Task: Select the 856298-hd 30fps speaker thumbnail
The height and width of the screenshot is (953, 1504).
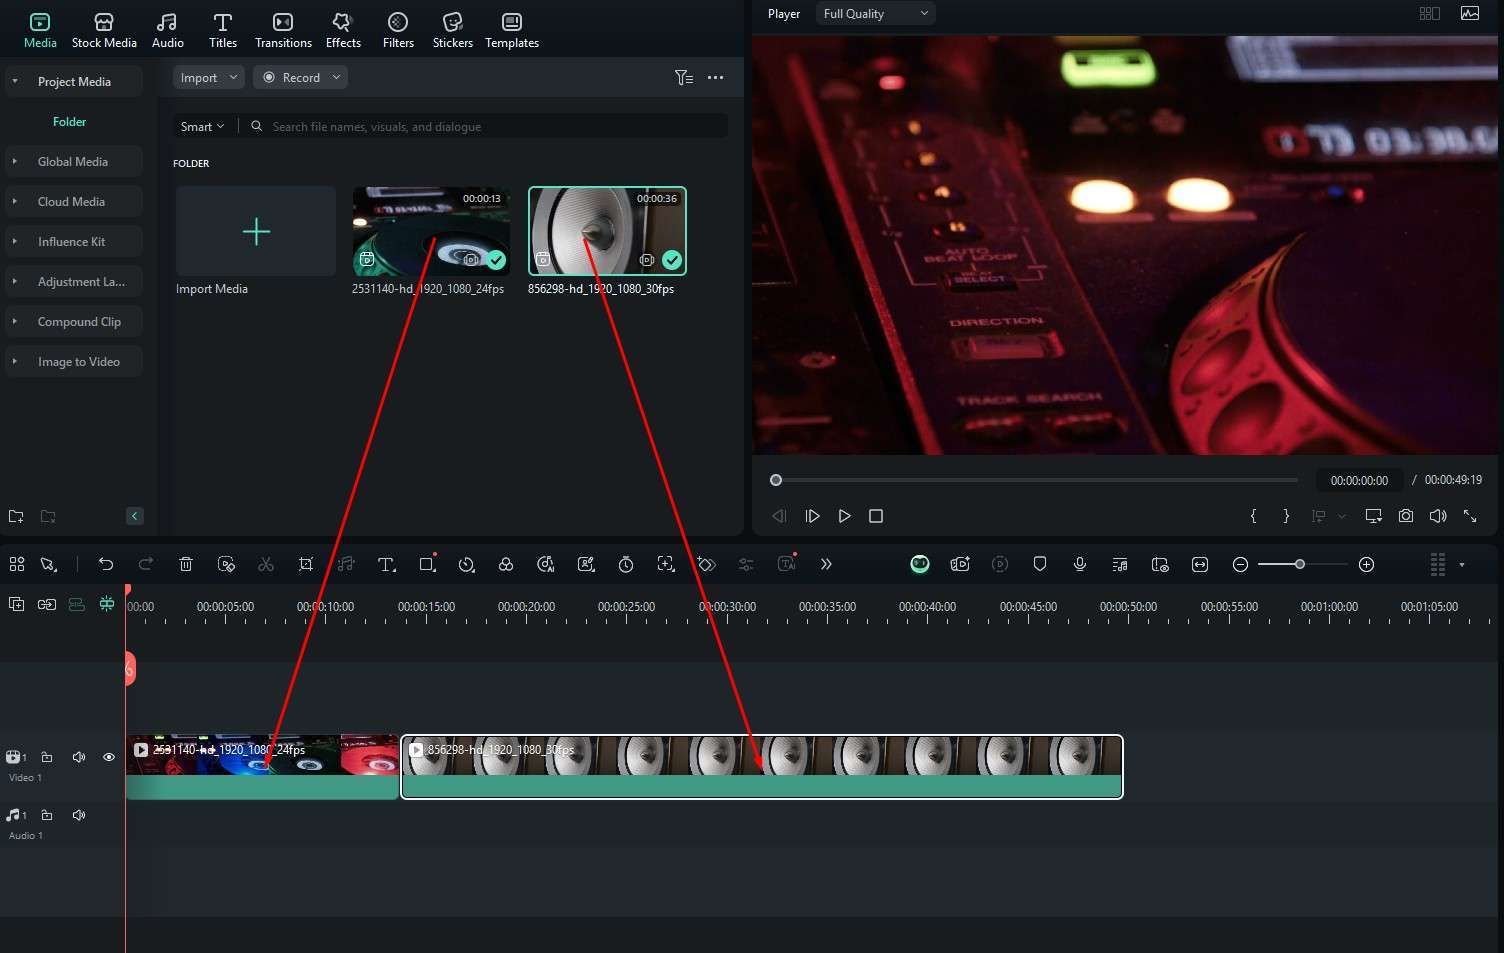Action: click(607, 231)
